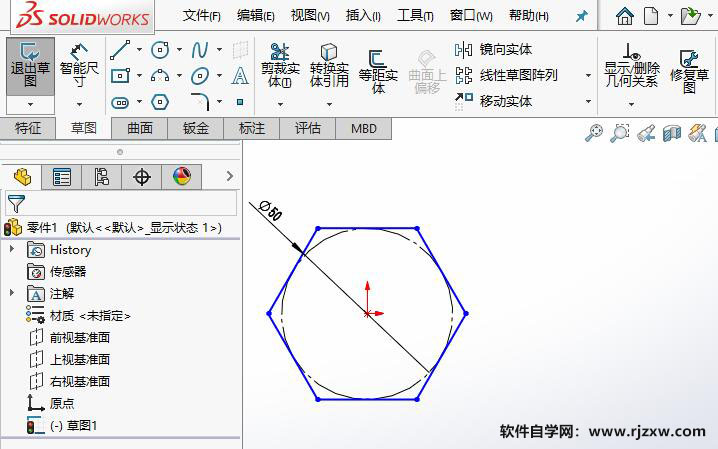Image resolution: width=718 pixels, height=449 pixels.
Task: Open the 编辑(E) menu
Action: pyautogui.click(x=256, y=16)
